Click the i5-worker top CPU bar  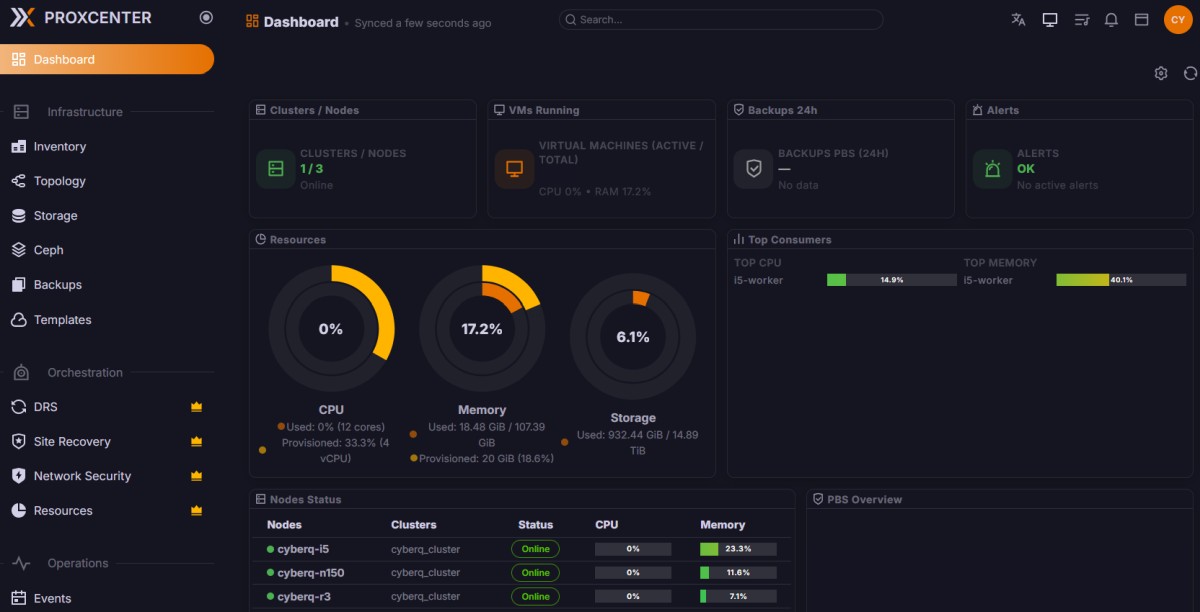click(x=891, y=280)
